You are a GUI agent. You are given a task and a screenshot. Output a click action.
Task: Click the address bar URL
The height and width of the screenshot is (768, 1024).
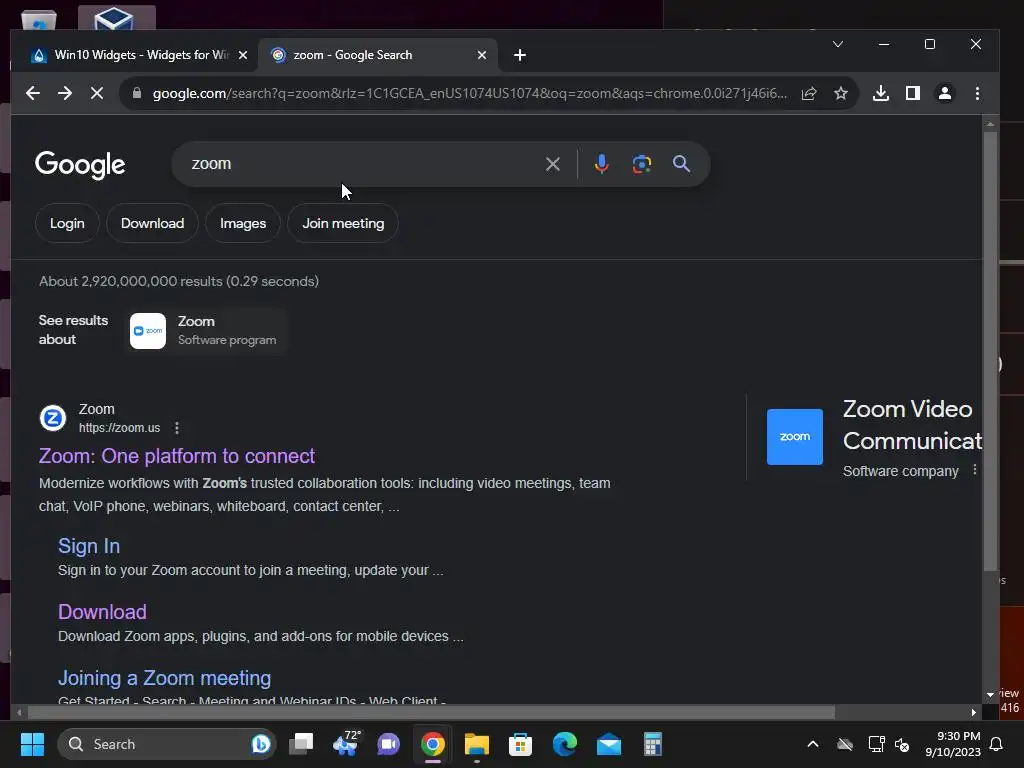470,93
